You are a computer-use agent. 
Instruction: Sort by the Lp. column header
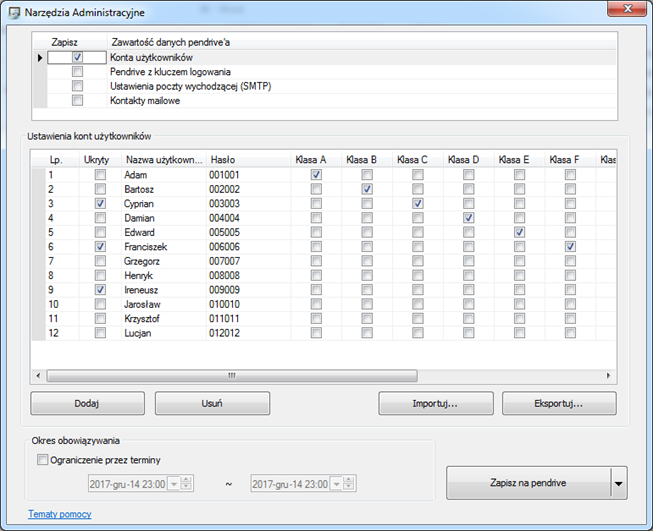(x=56, y=160)
